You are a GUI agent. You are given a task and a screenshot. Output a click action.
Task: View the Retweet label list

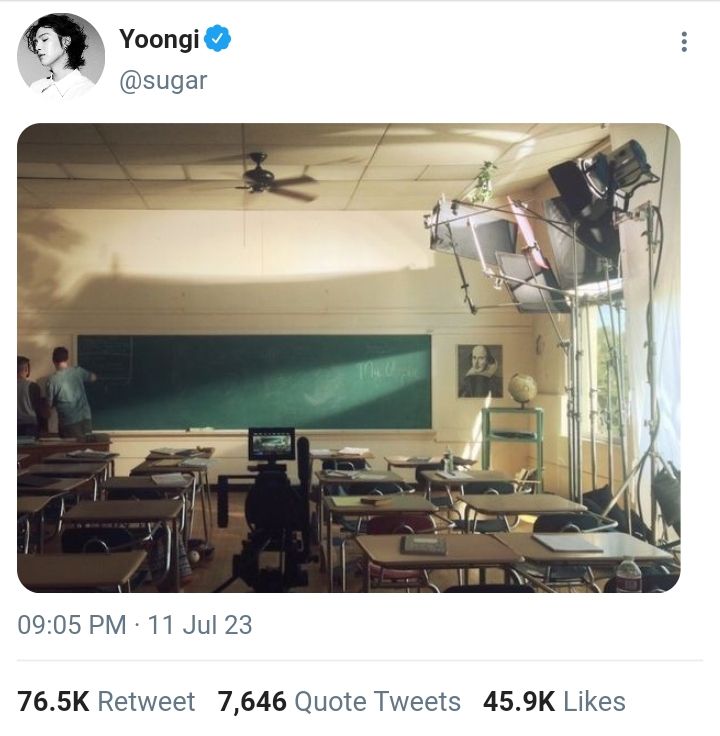pyautogui.click(x=146, y=701)
